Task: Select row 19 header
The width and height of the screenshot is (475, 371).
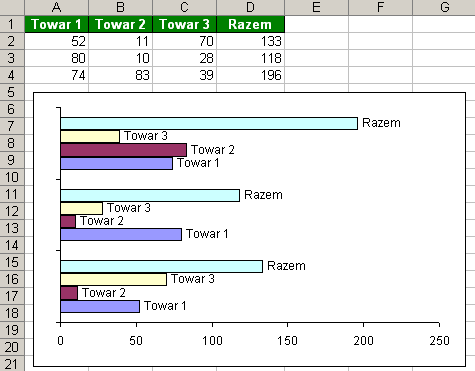Action: (12, 330)
